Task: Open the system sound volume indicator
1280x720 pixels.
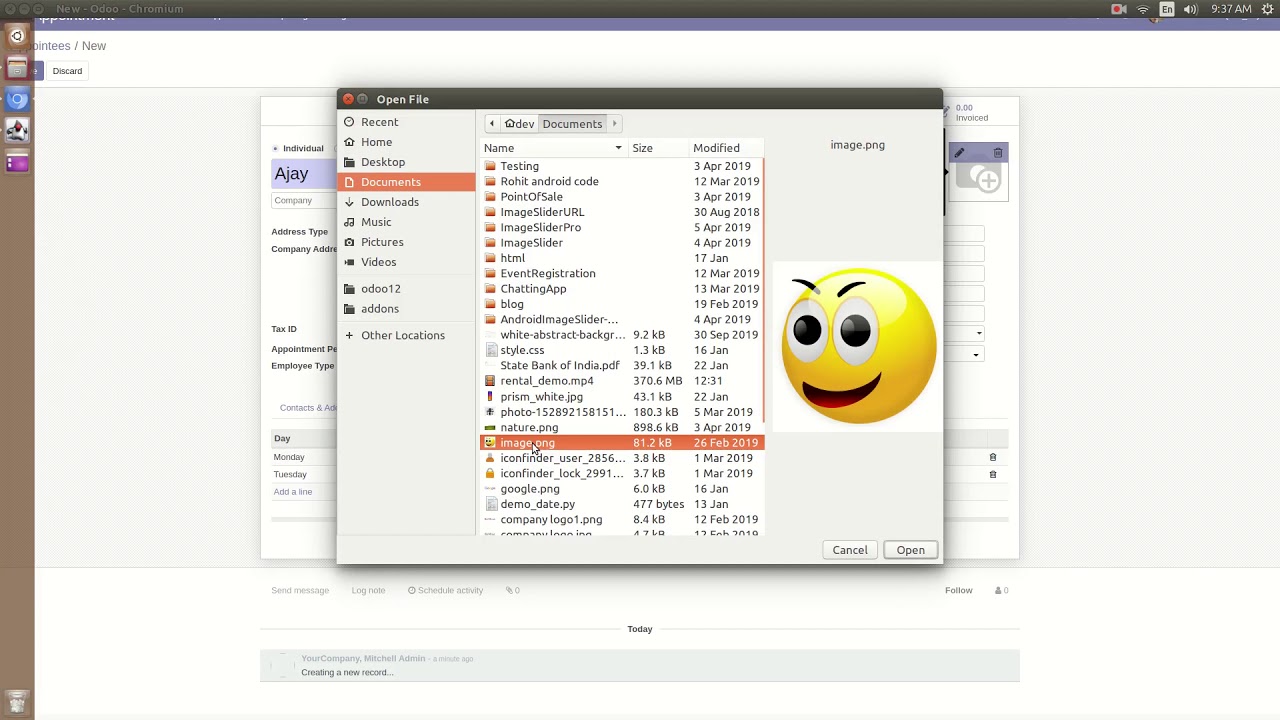Action: 1191,9
